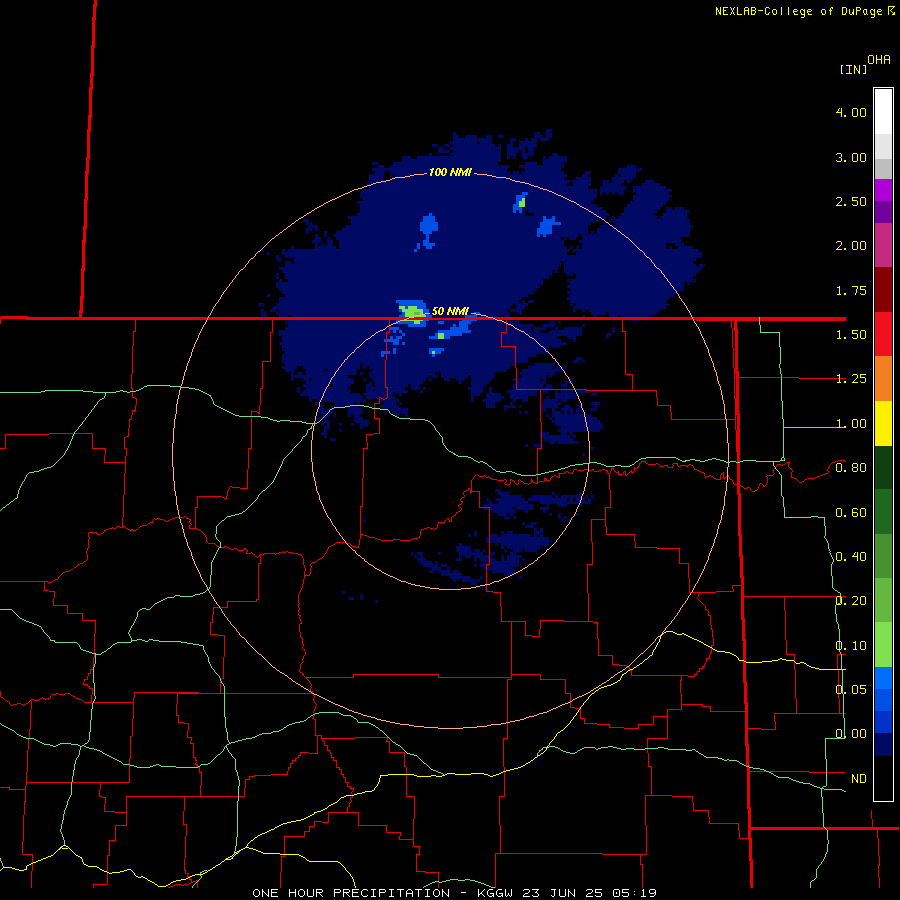The image size is (900, 900).
Task: Select the 1.50 legend value
Action: click(851, 335)
